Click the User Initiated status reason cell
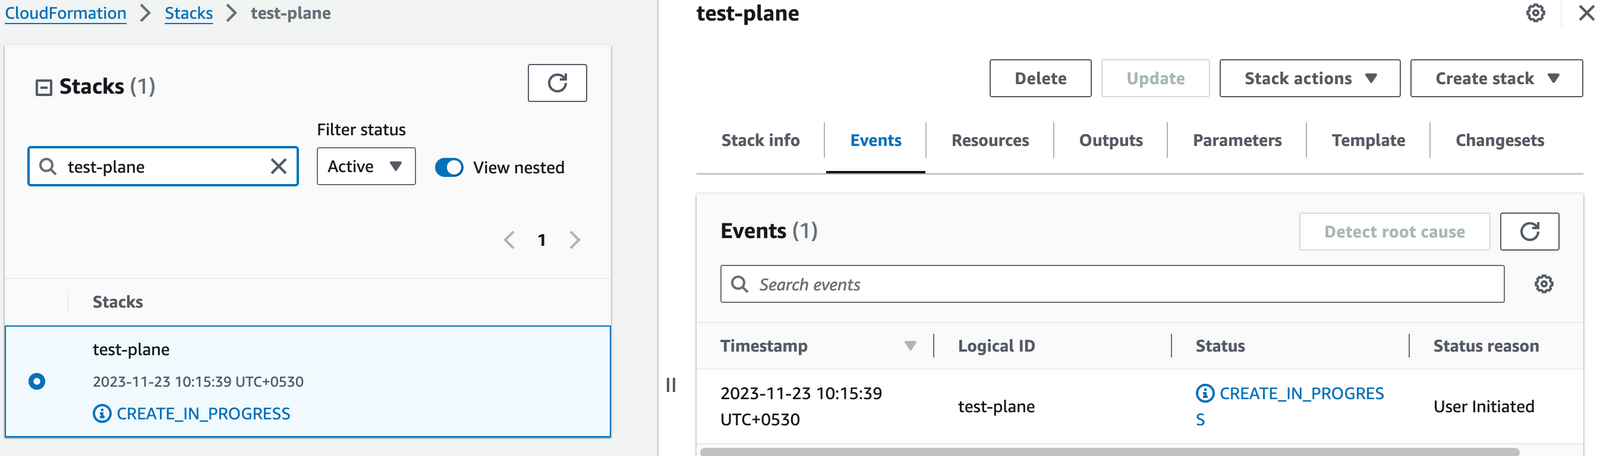This screenshot has height=456, width=1600. (1484, 407)
